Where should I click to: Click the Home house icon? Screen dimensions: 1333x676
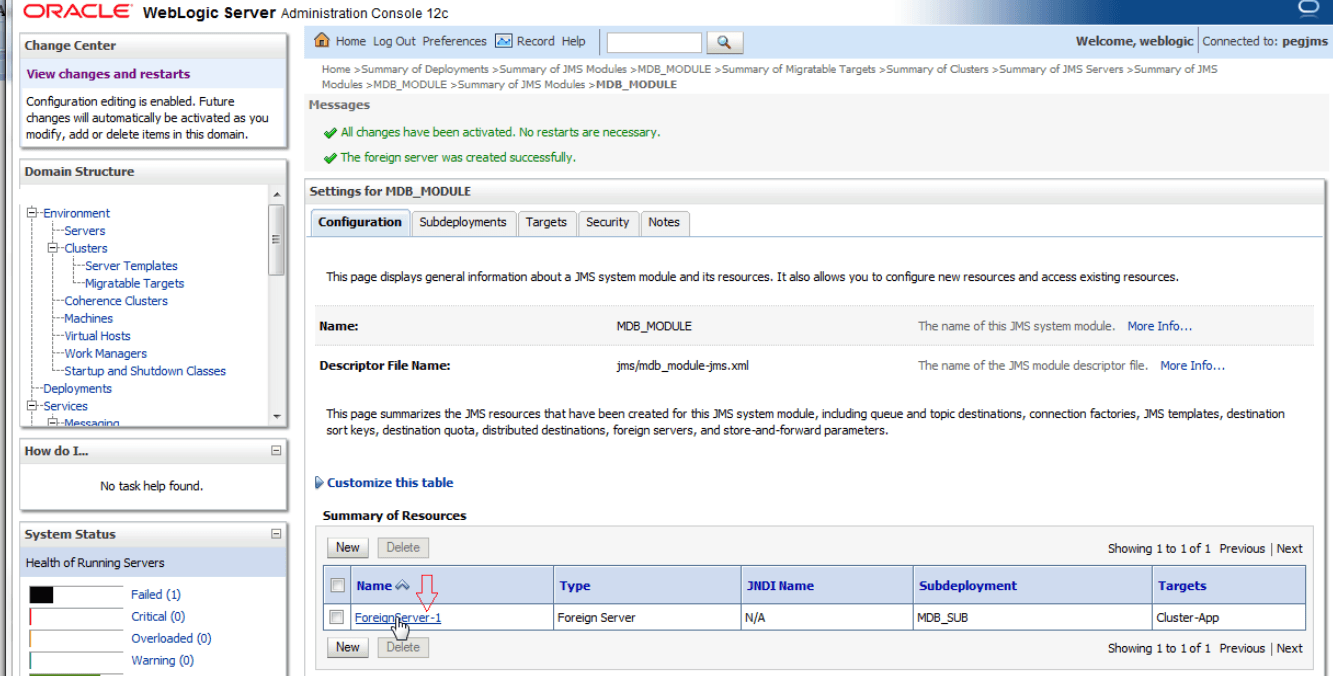[321, 41]
